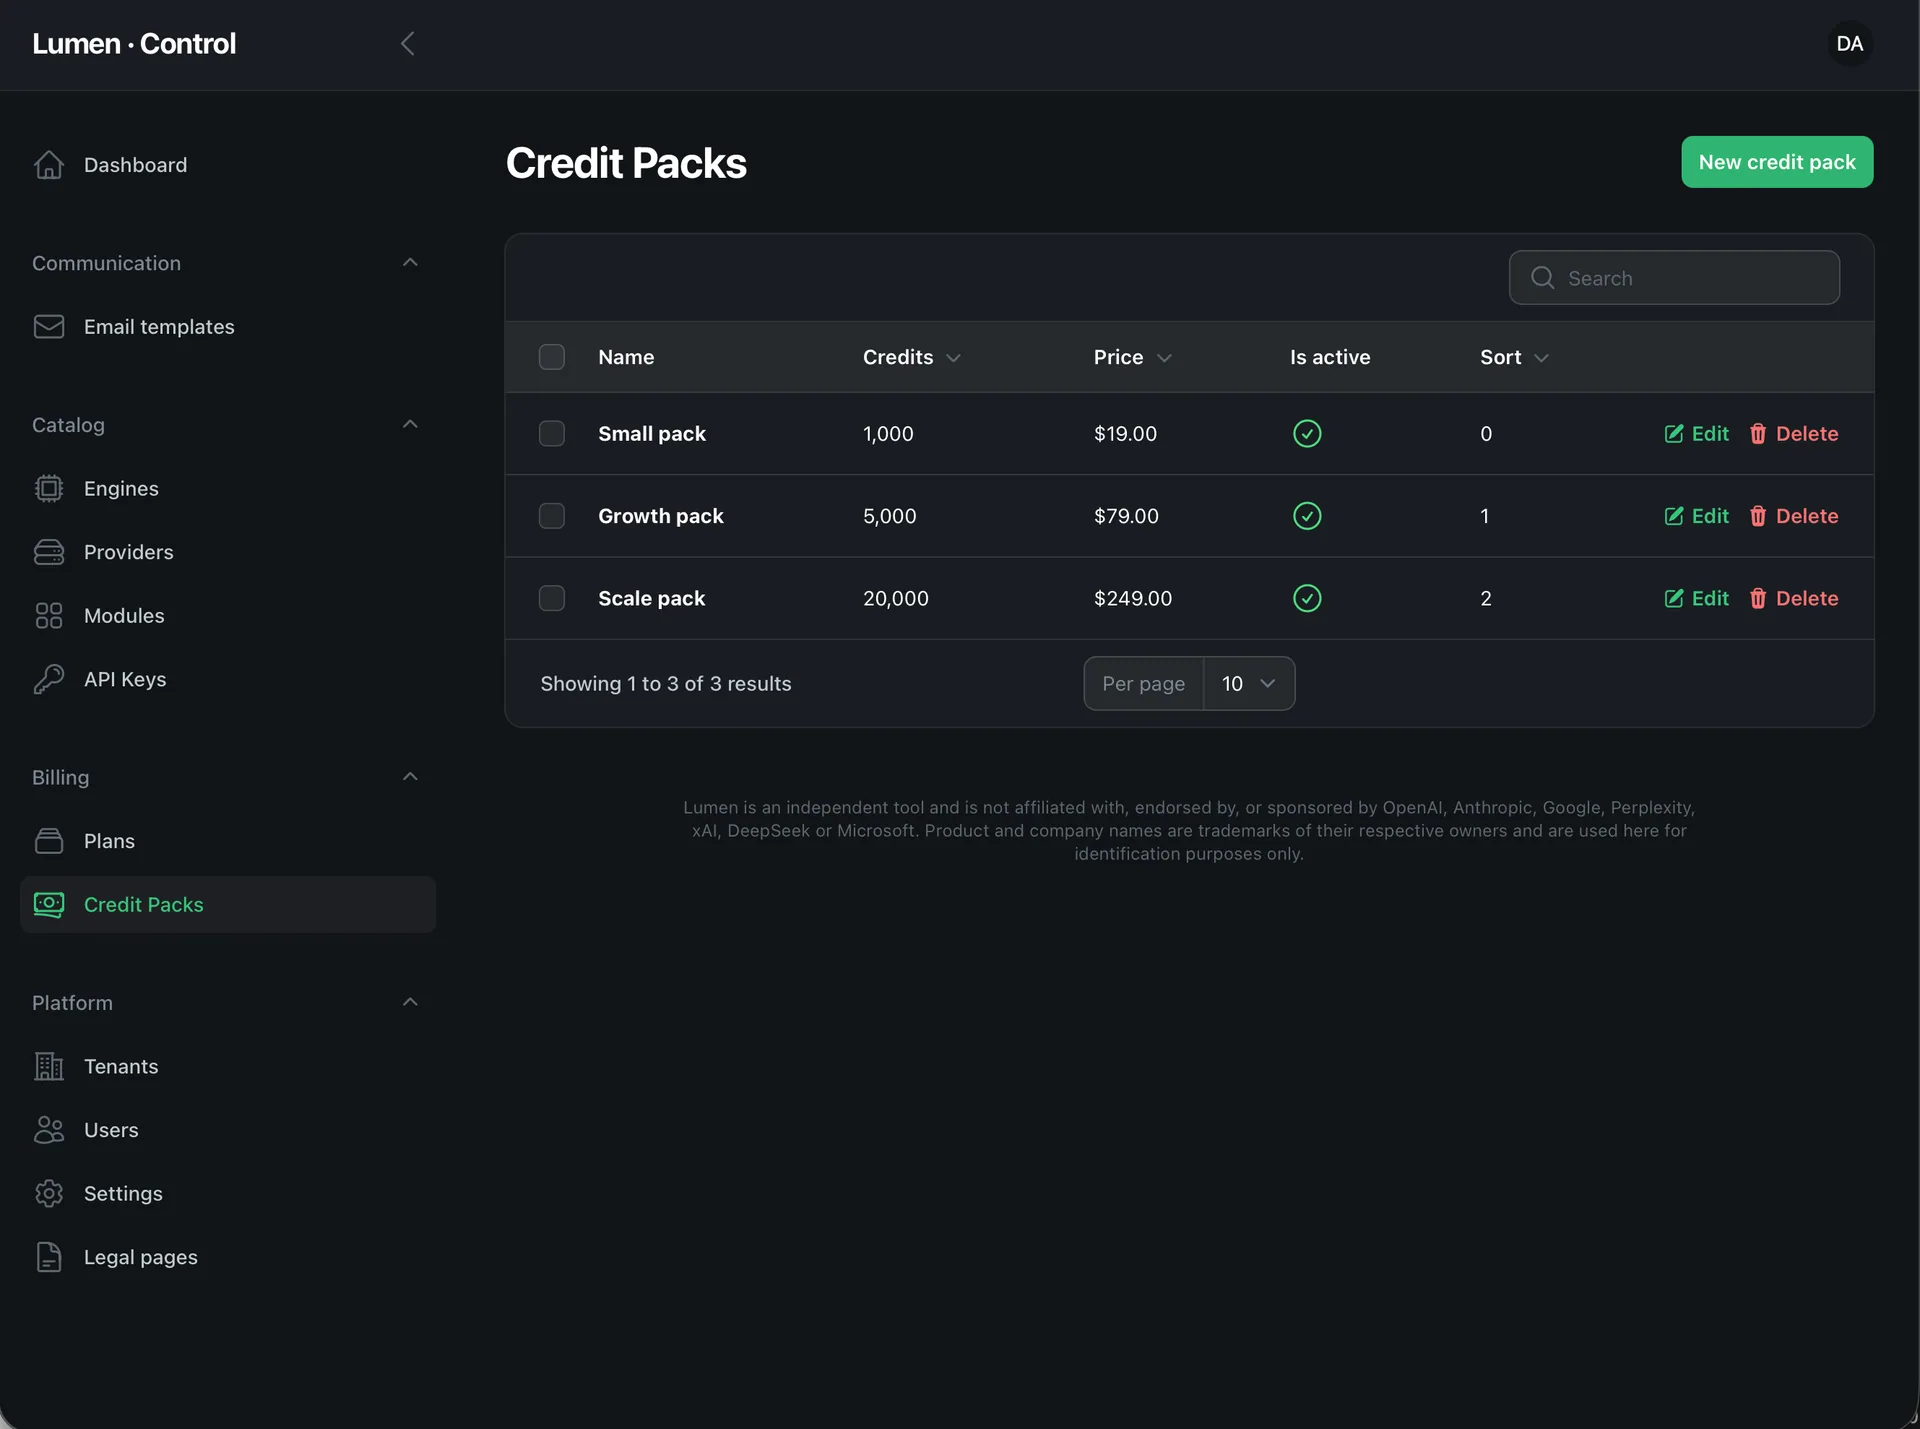
Task: Open the Per page 10 dropdown
Action: point(1249,684)
